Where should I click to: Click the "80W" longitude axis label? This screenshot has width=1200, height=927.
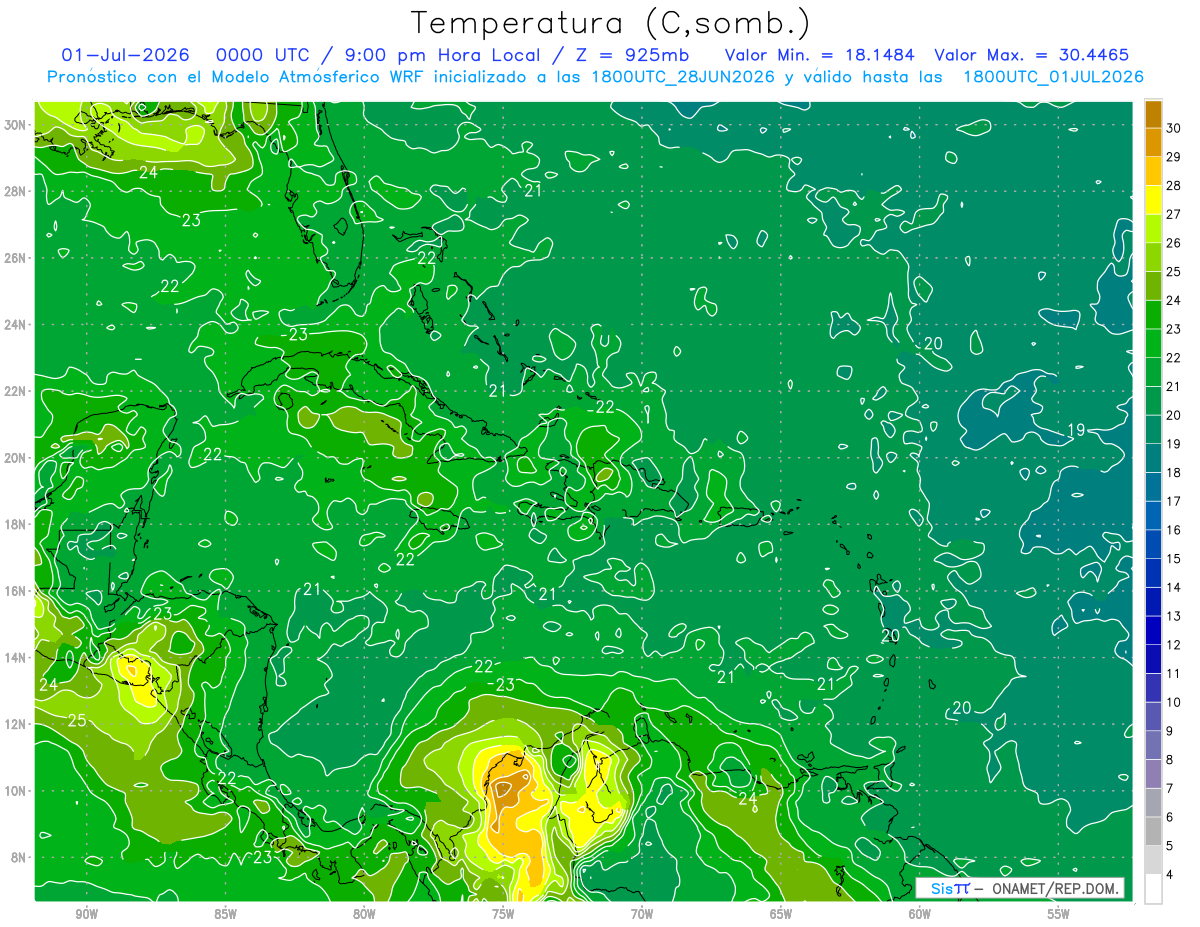[x=364, y=914]
